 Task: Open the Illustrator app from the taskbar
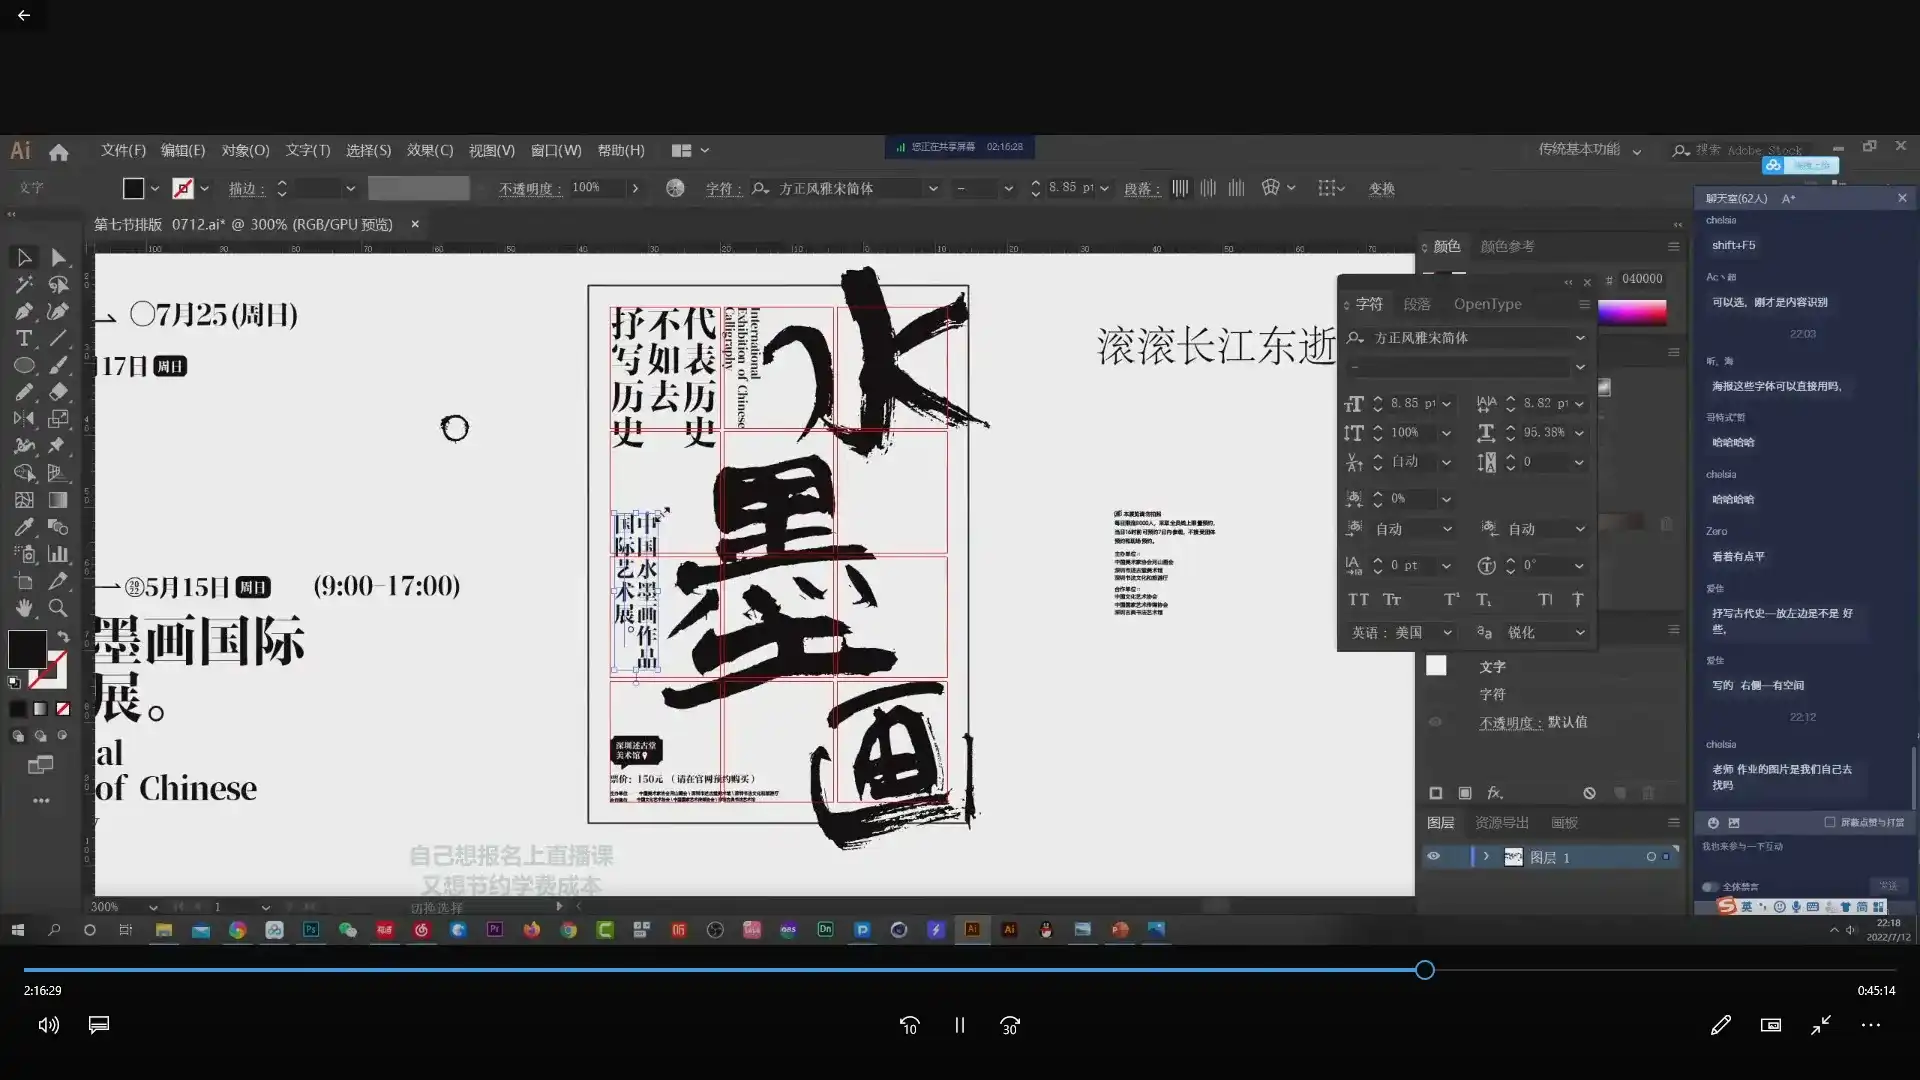point(975,930)
